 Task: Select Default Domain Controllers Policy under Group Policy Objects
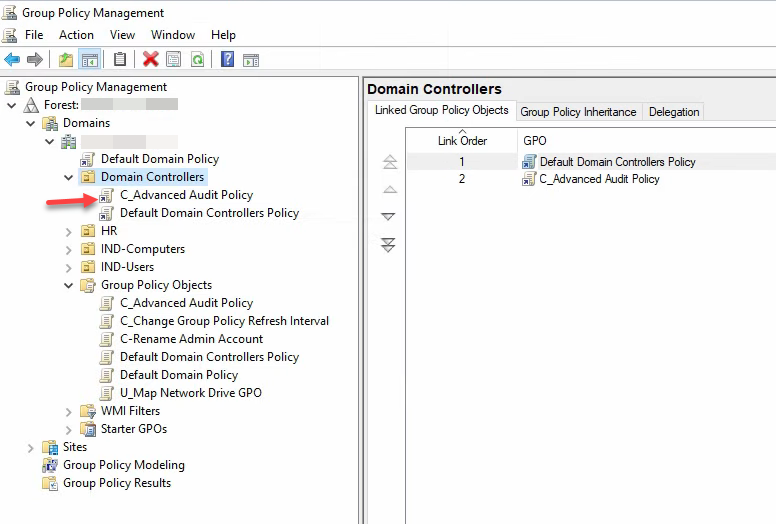209,357
